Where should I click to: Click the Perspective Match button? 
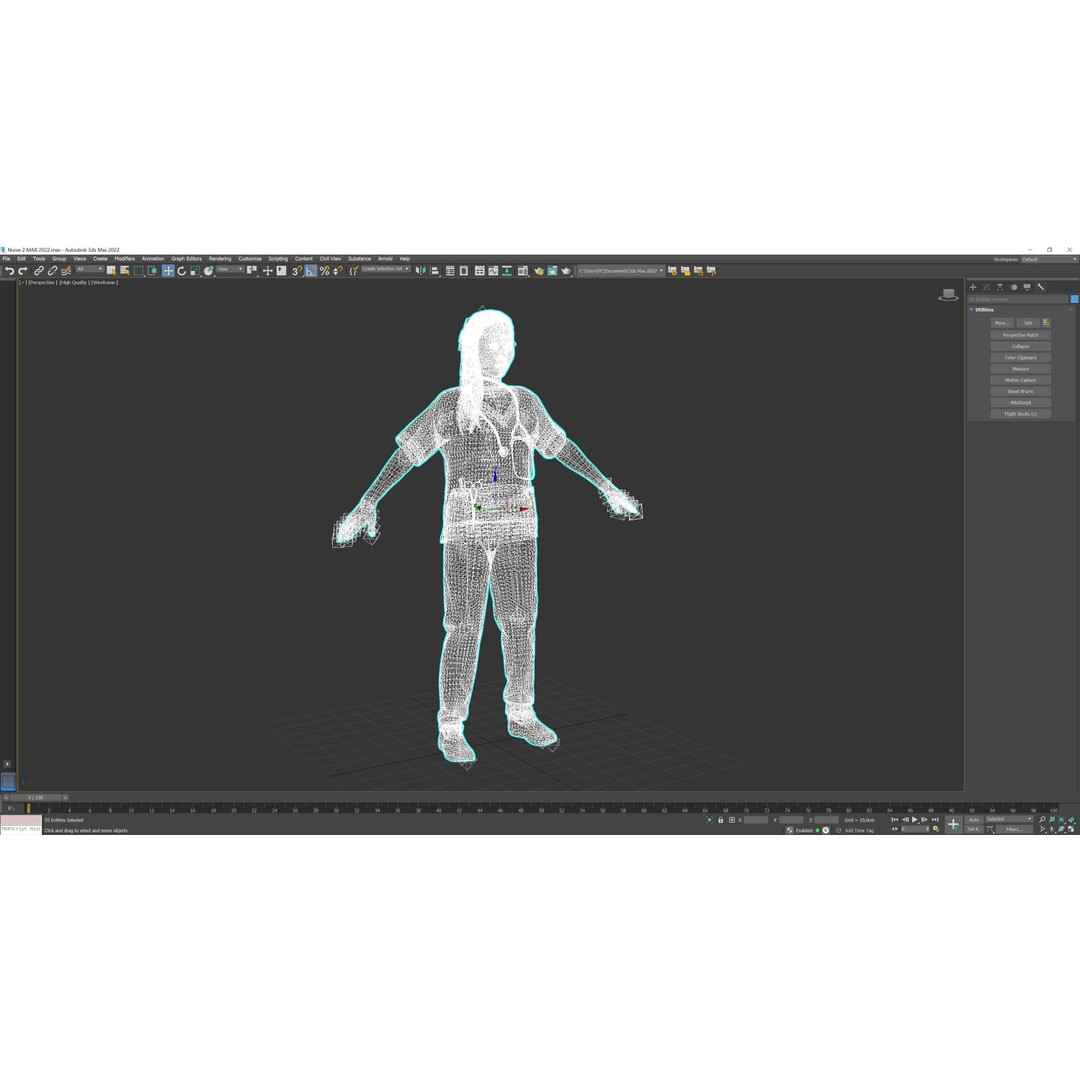[x=1021, y=335]
